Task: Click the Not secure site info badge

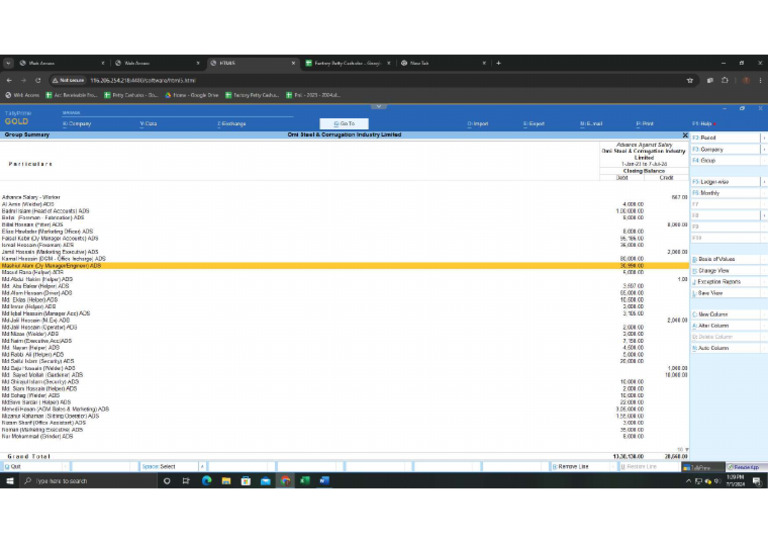Action: [x=69, y=80]
